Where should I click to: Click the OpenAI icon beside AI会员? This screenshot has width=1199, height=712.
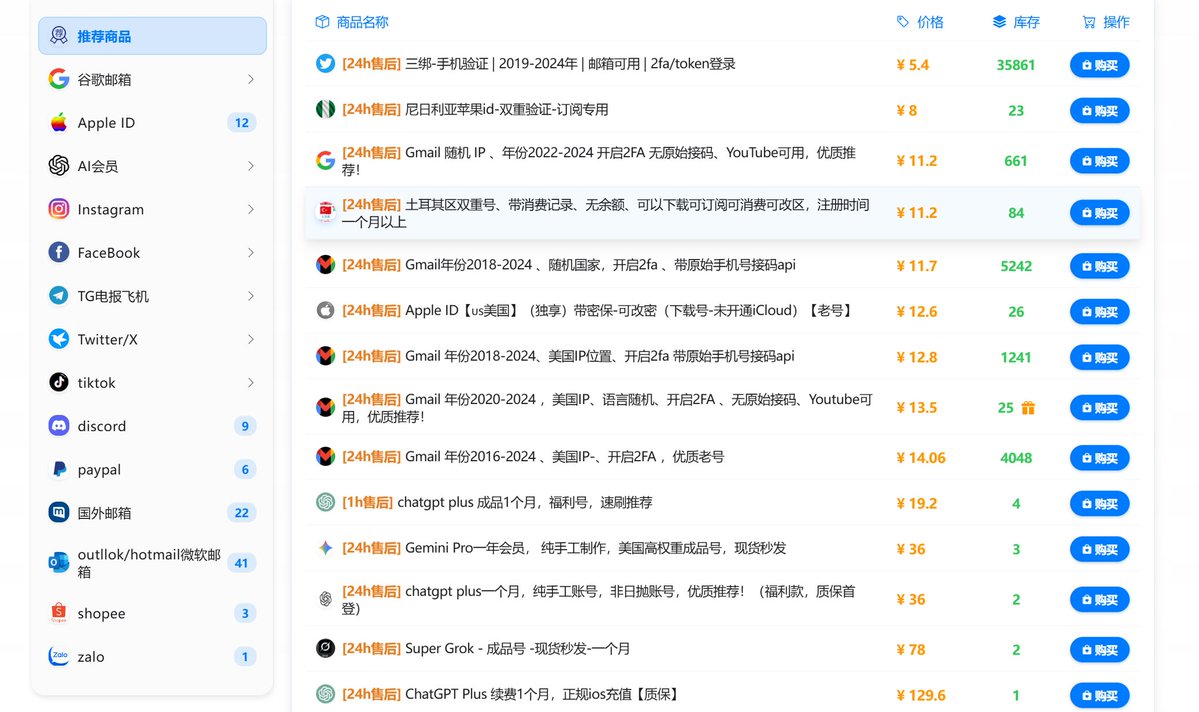[59, 165]
